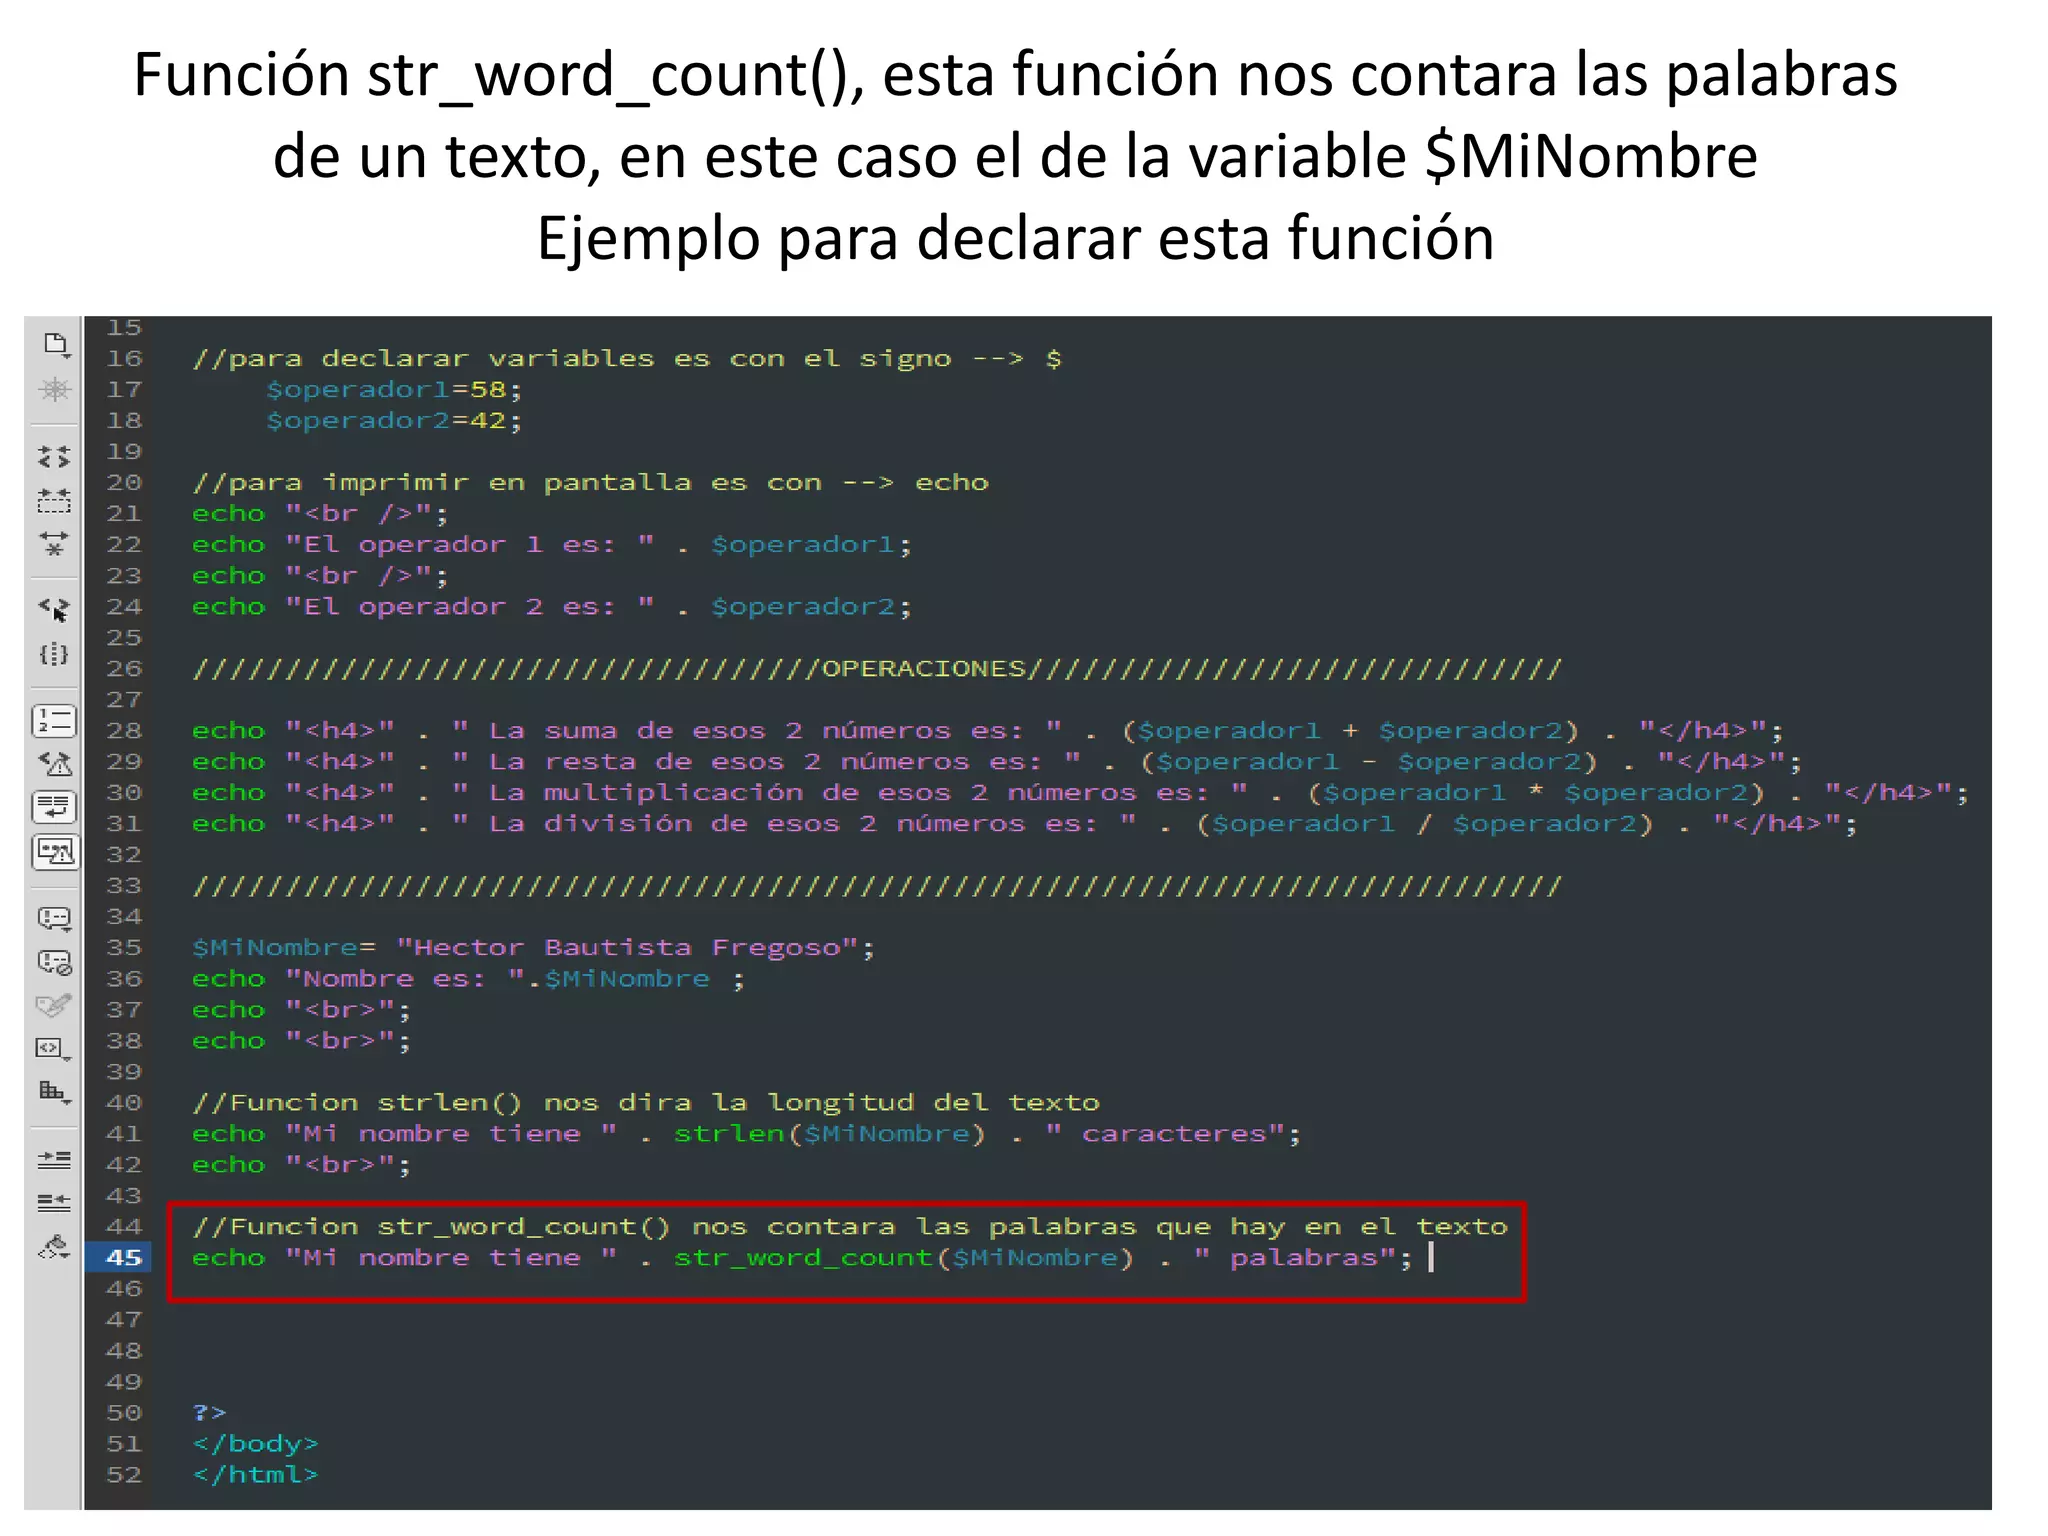Open the Open Documents list icon
The height and width of the screenshot is (1536, 2048).
[x=55, y=346]
